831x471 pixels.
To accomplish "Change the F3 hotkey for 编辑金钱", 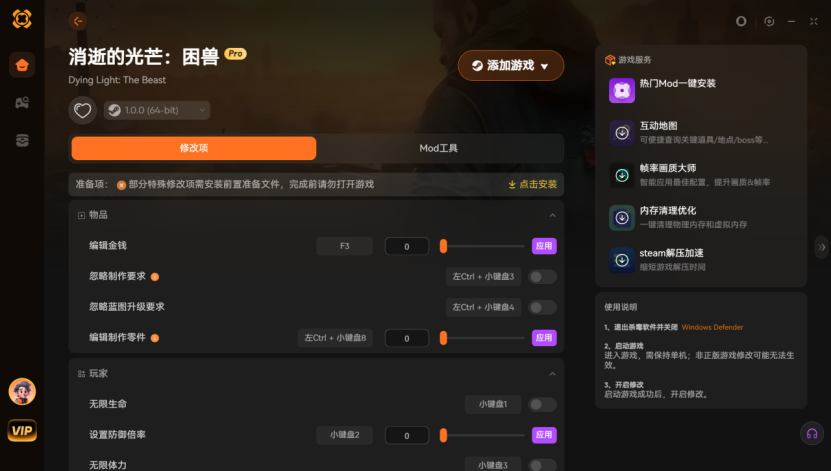I will point(344,246).
